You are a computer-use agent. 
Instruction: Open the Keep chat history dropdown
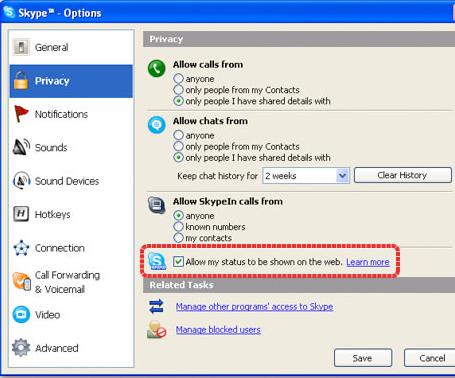[x=342, y=175]
